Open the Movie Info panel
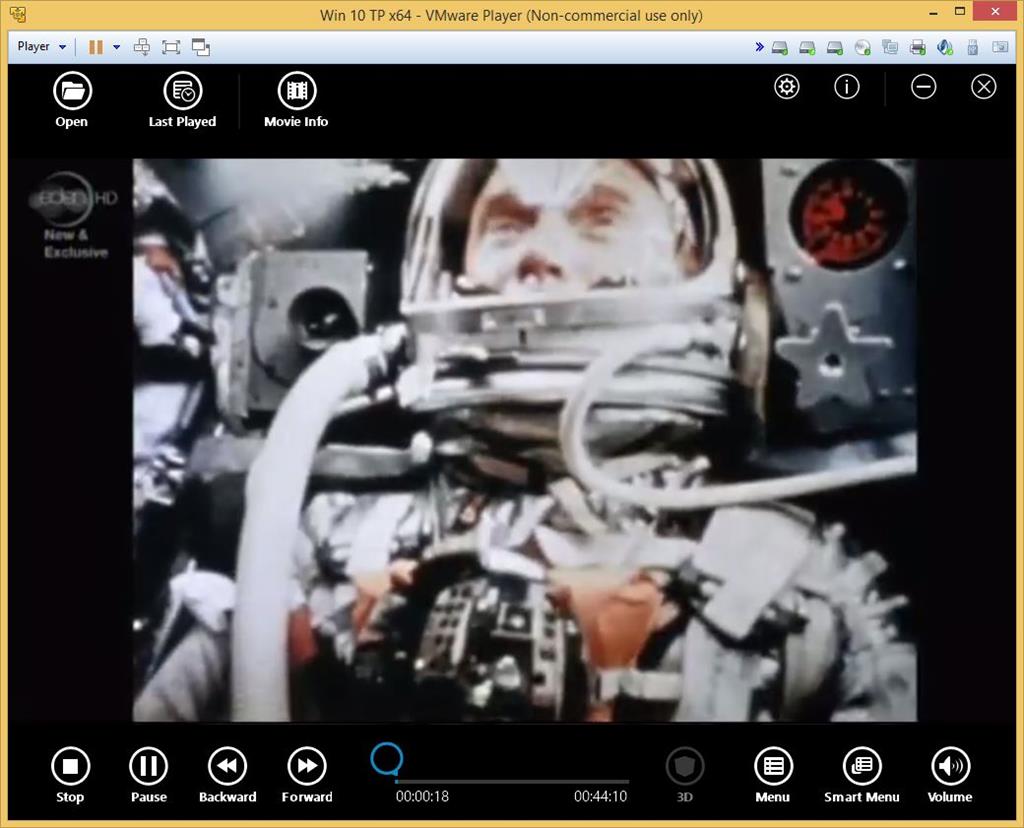This screenshot has height=828, width=1024. click(296, 100)
